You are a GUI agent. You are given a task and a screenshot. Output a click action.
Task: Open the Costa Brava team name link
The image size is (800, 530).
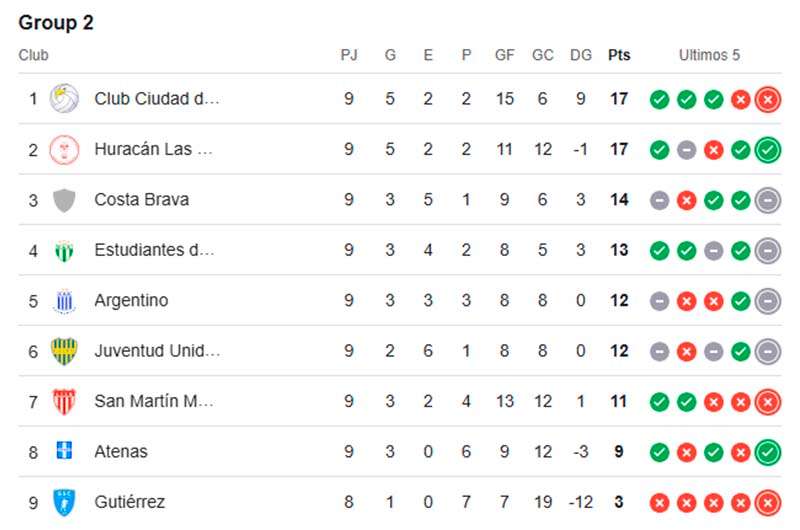point(142,199)
